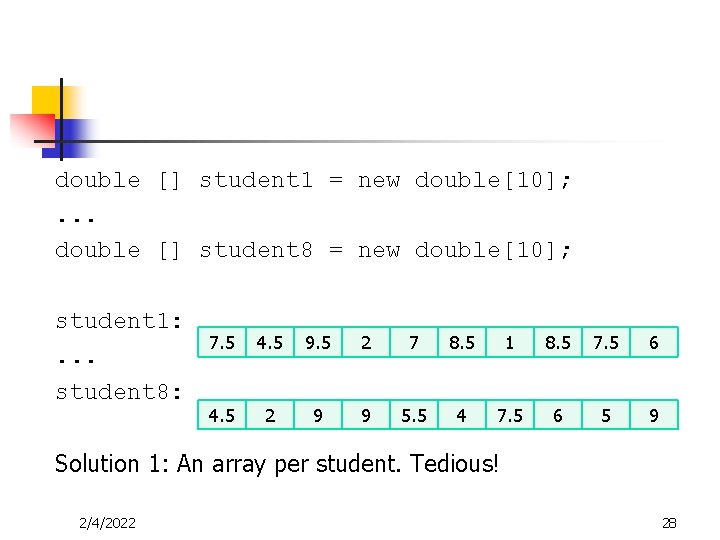Click the 9.5 cell in the student1 array
The width and height of the screenshot is (720, 540).
pyautogui.click(x=317, y=343)
